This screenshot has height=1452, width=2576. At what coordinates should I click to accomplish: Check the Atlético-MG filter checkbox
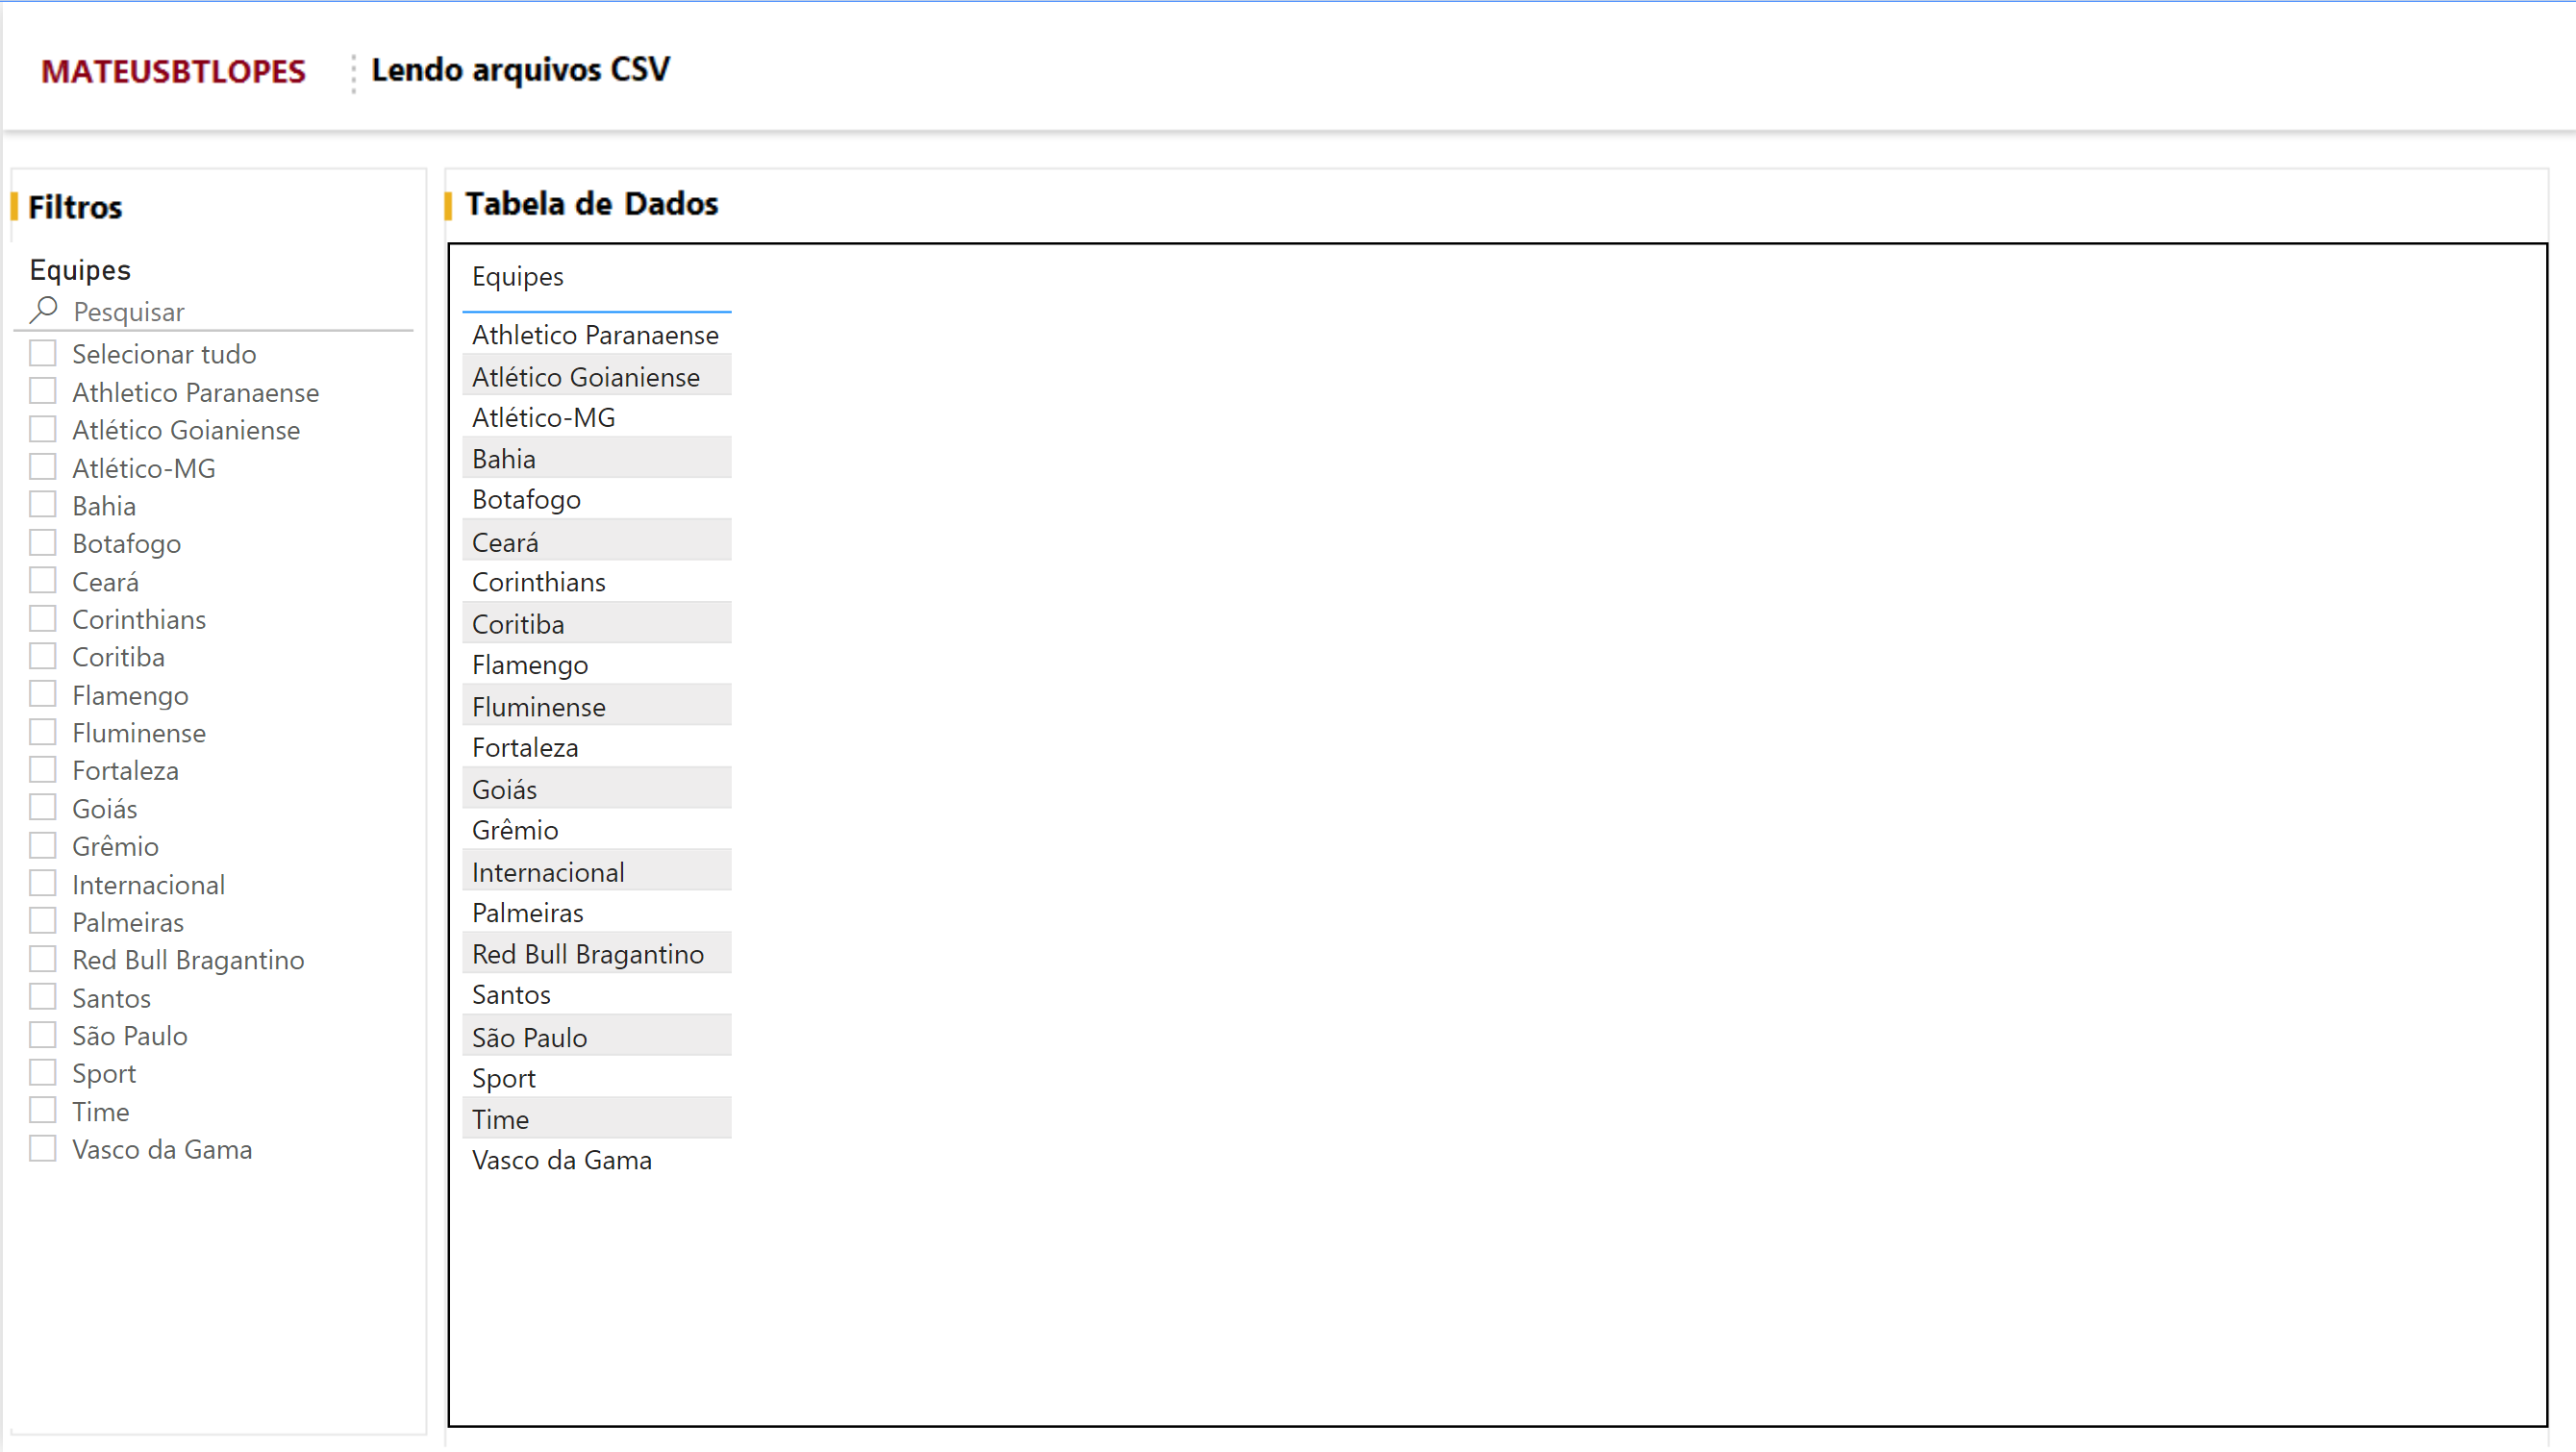point(43,467)
